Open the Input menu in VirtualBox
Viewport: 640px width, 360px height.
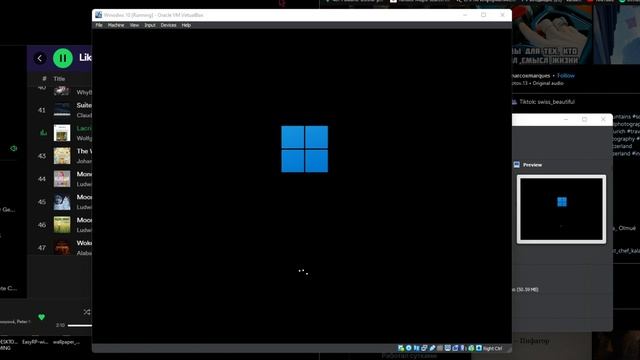pos(150,25)
